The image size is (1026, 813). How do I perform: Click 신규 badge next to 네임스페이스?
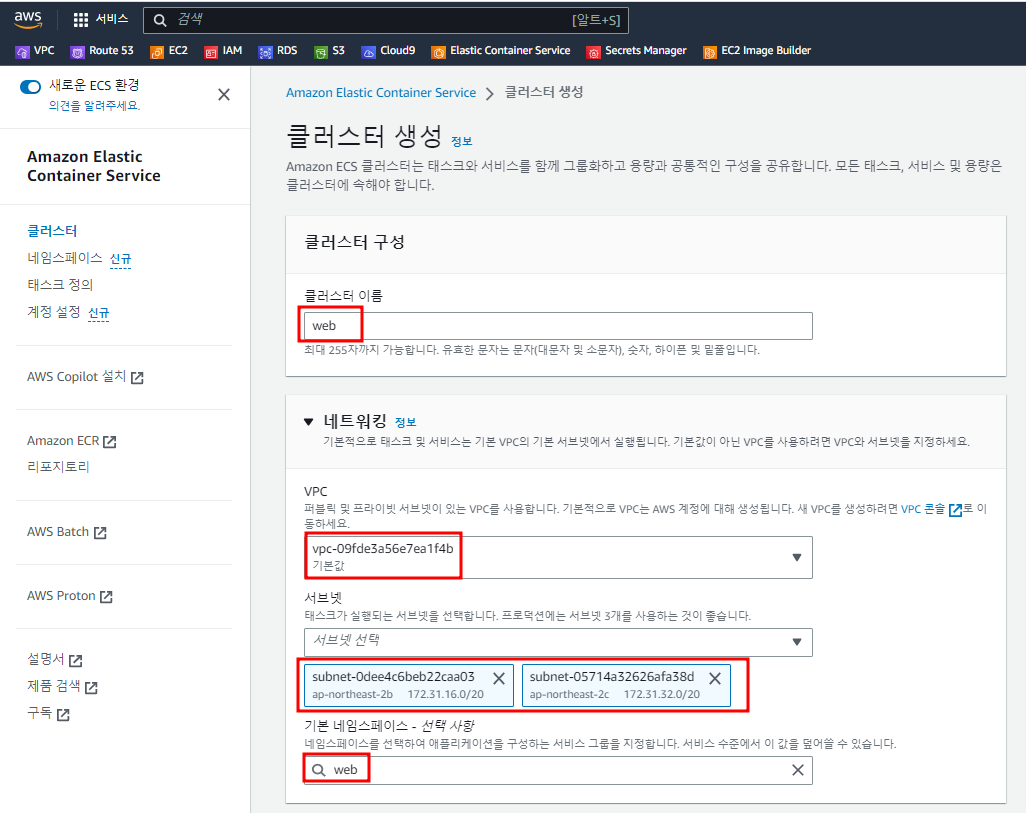coord(120,259)
